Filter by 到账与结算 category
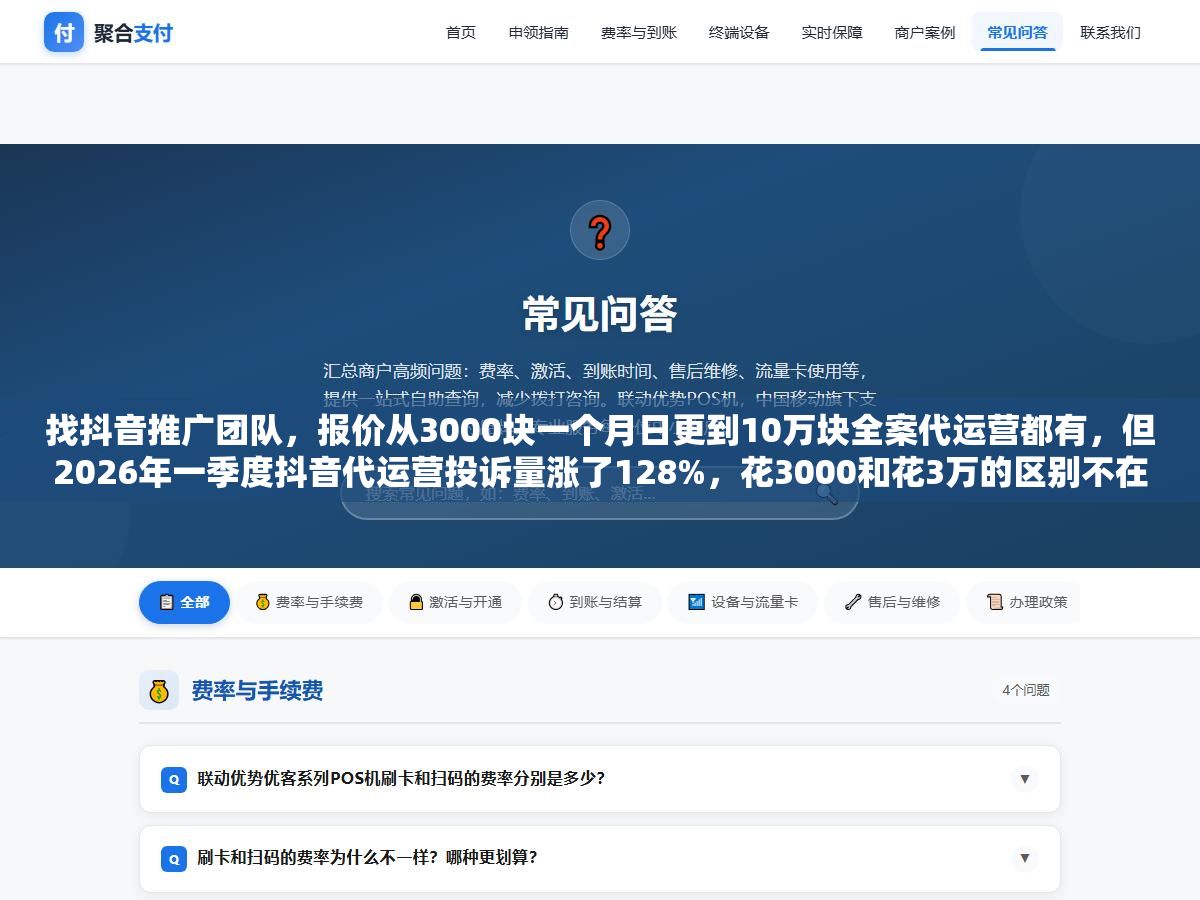This screenshot has width=1200, height=900. (x=595, y=602)
